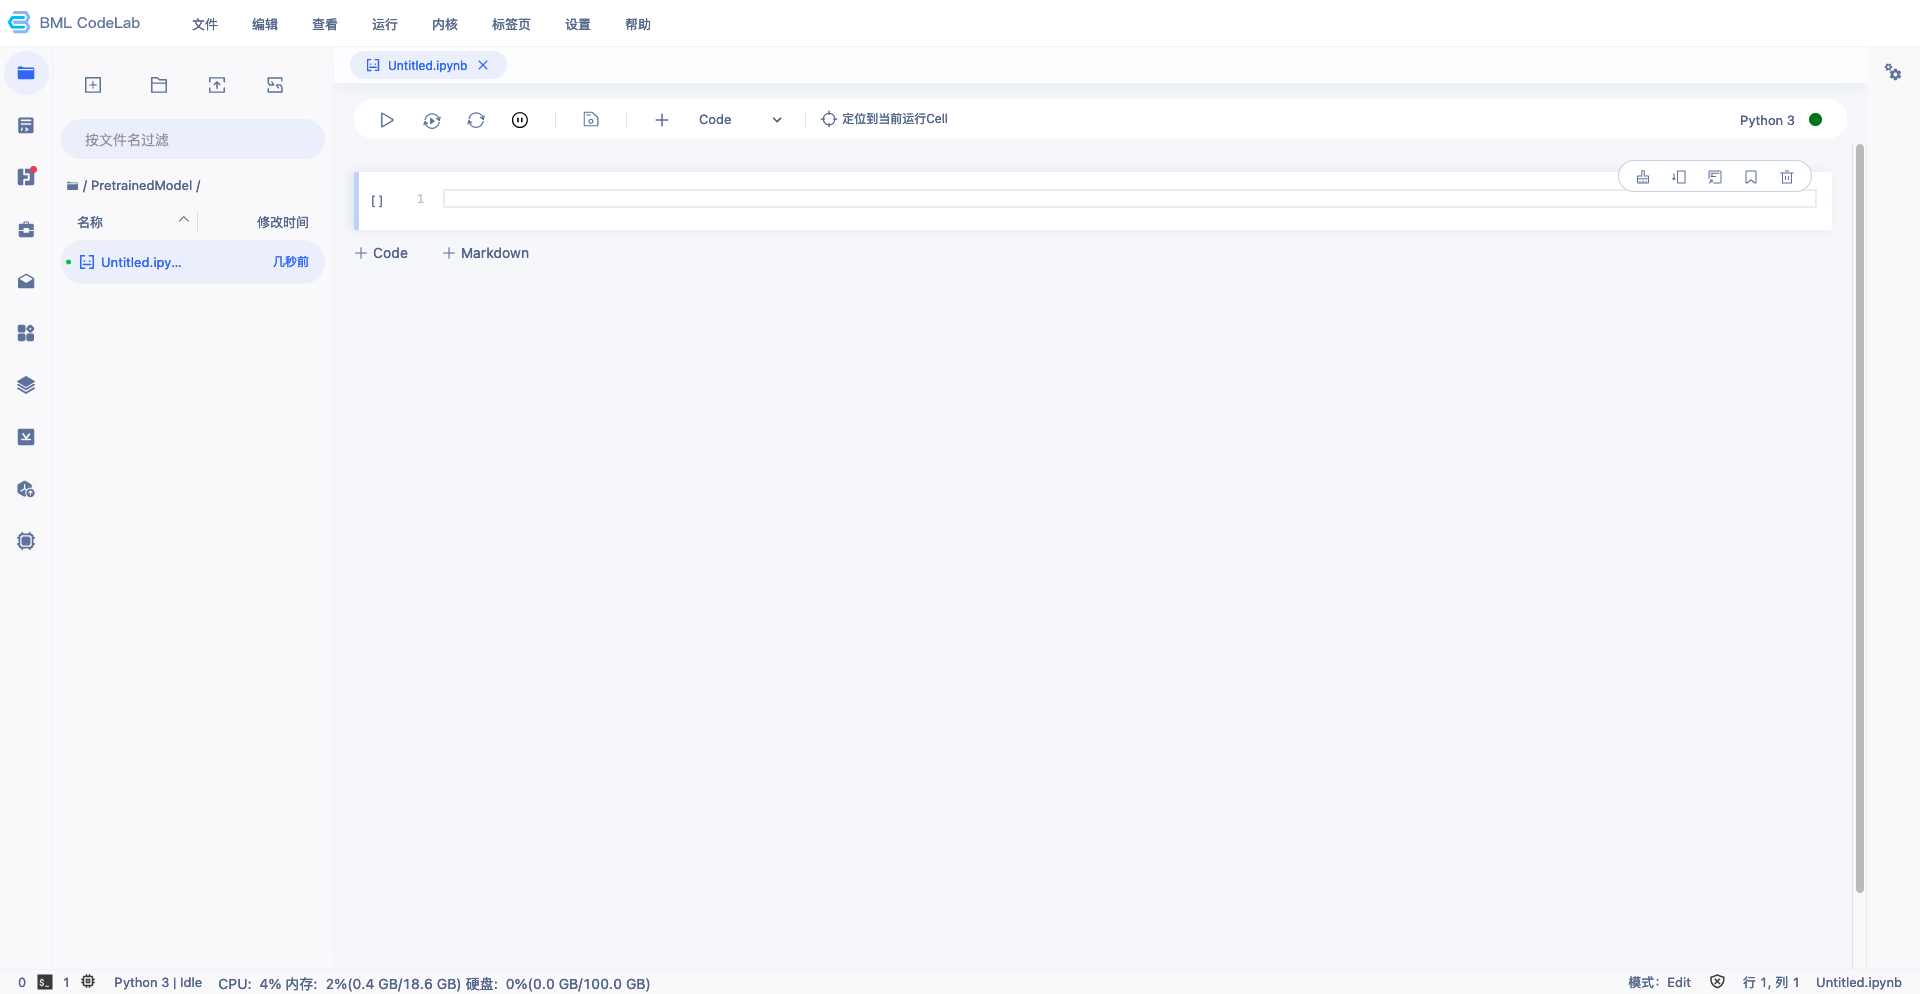This screenshot has width=1920, height=994.
Task: Sort files by 修改时间 column header
Action: click(x=282, y=222)
